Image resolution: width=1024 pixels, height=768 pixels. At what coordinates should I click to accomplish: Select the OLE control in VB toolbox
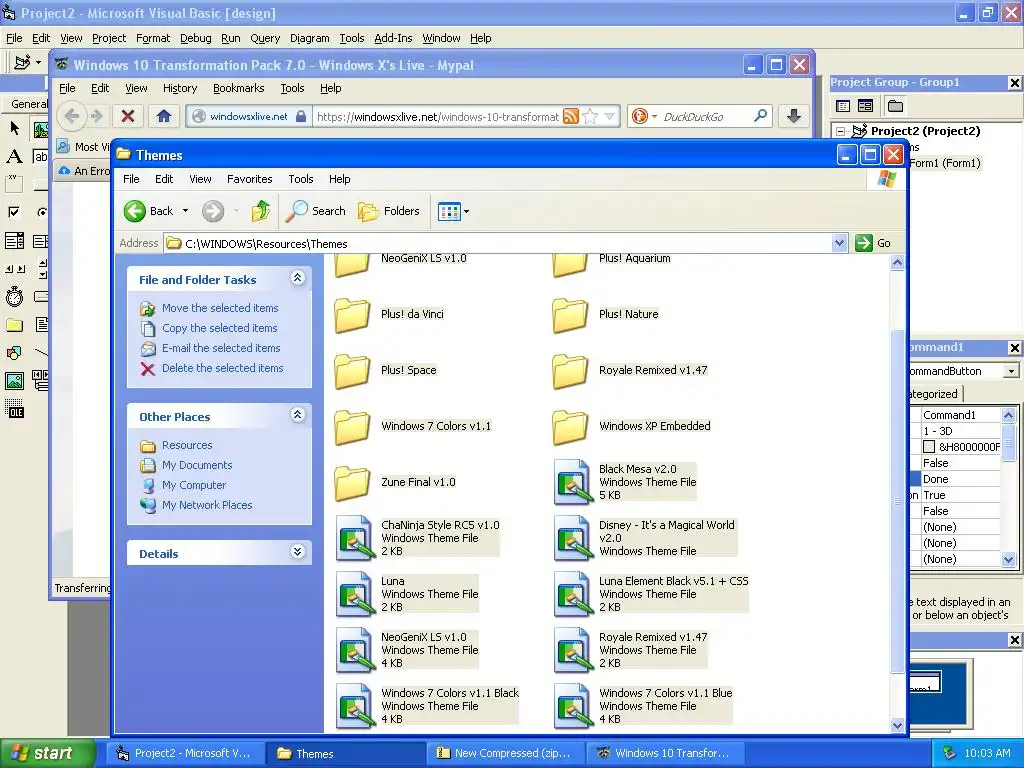point(14,409)
